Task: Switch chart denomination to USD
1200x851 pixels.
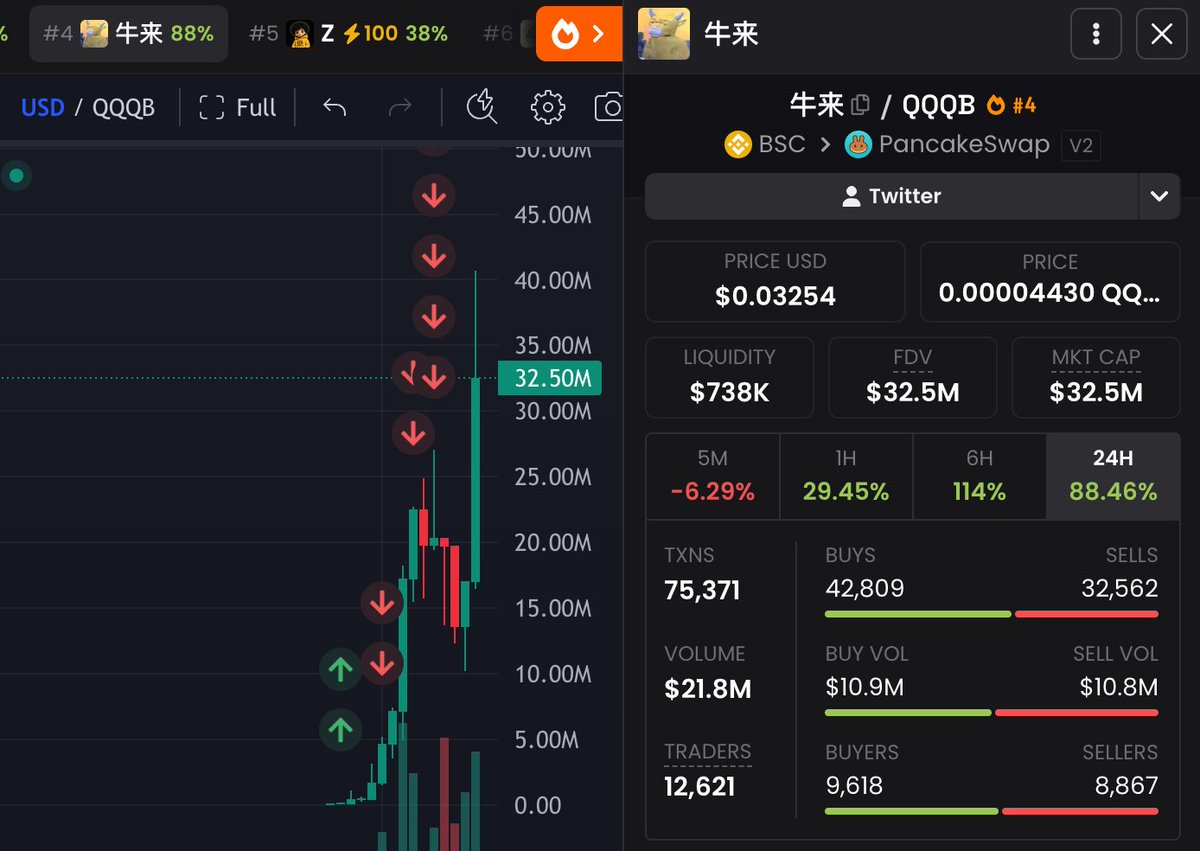Action: 43,107
